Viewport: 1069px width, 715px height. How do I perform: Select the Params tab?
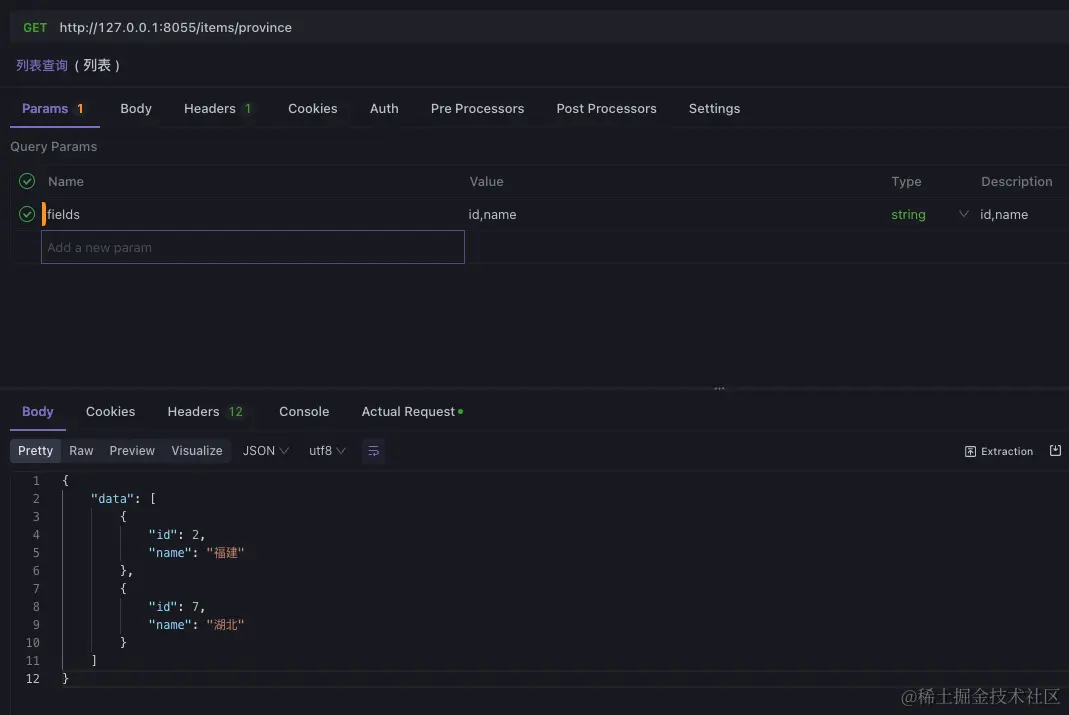(x=53, y=108)
